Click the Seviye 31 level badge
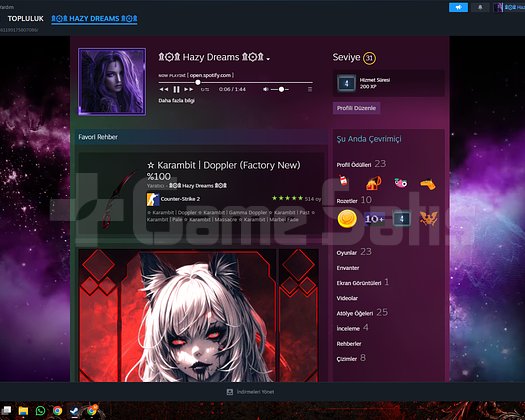The width and height of the screenshot is (525, 420). [369, 58]
